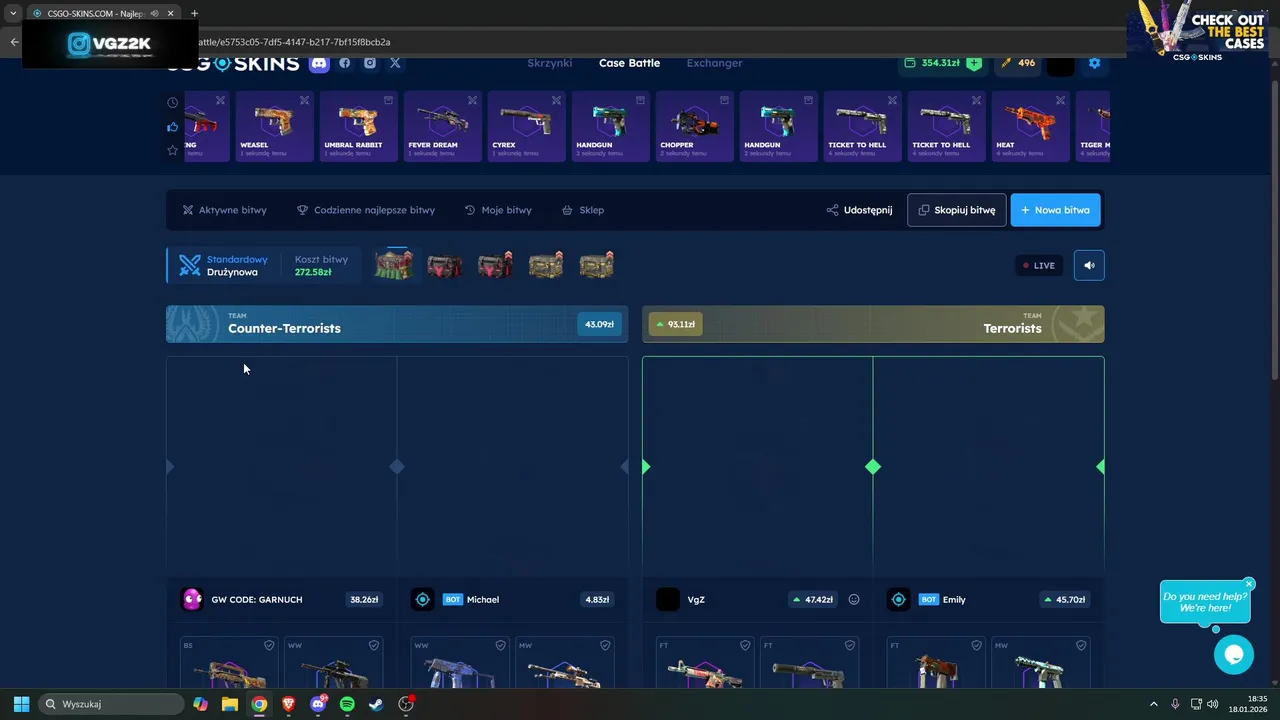Image resolution: width=1280 pixels, height=720 pixels.
Task: Click shield icon on GARNUCH's BS item
Action: pyautogui.click(x=269, y=646)
